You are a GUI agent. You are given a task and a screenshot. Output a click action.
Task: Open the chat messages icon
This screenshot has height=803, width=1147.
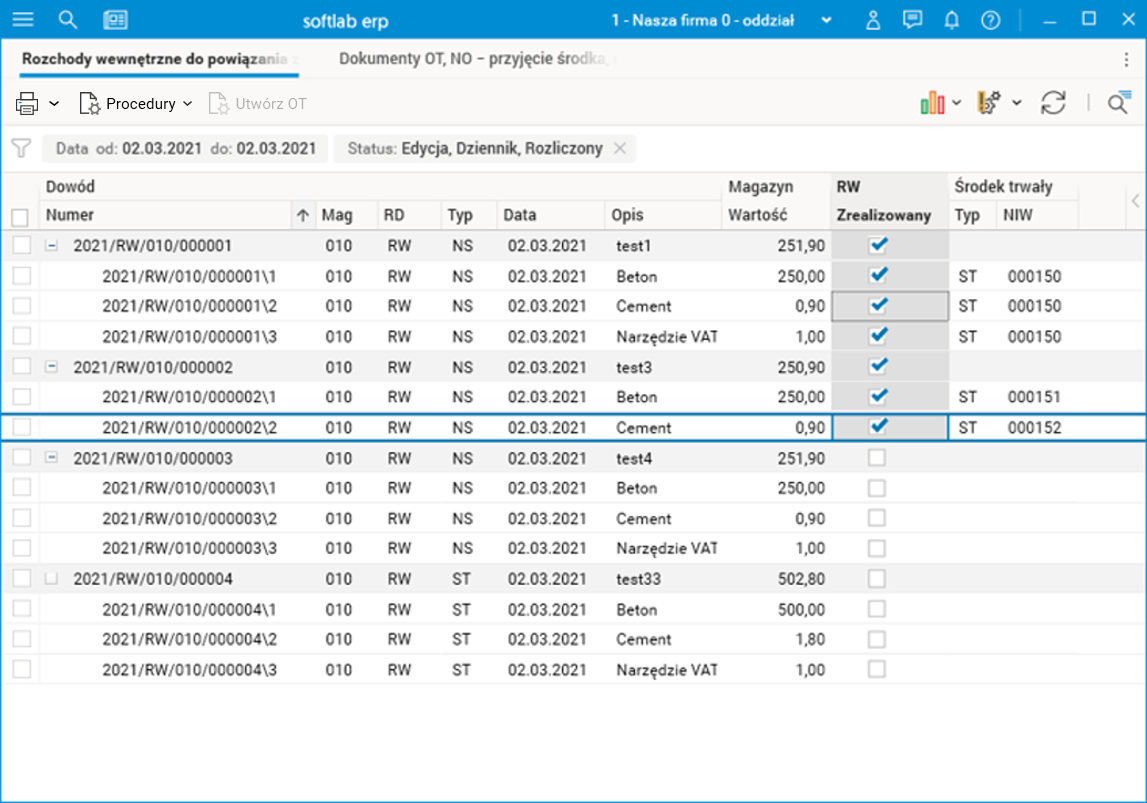912,20
